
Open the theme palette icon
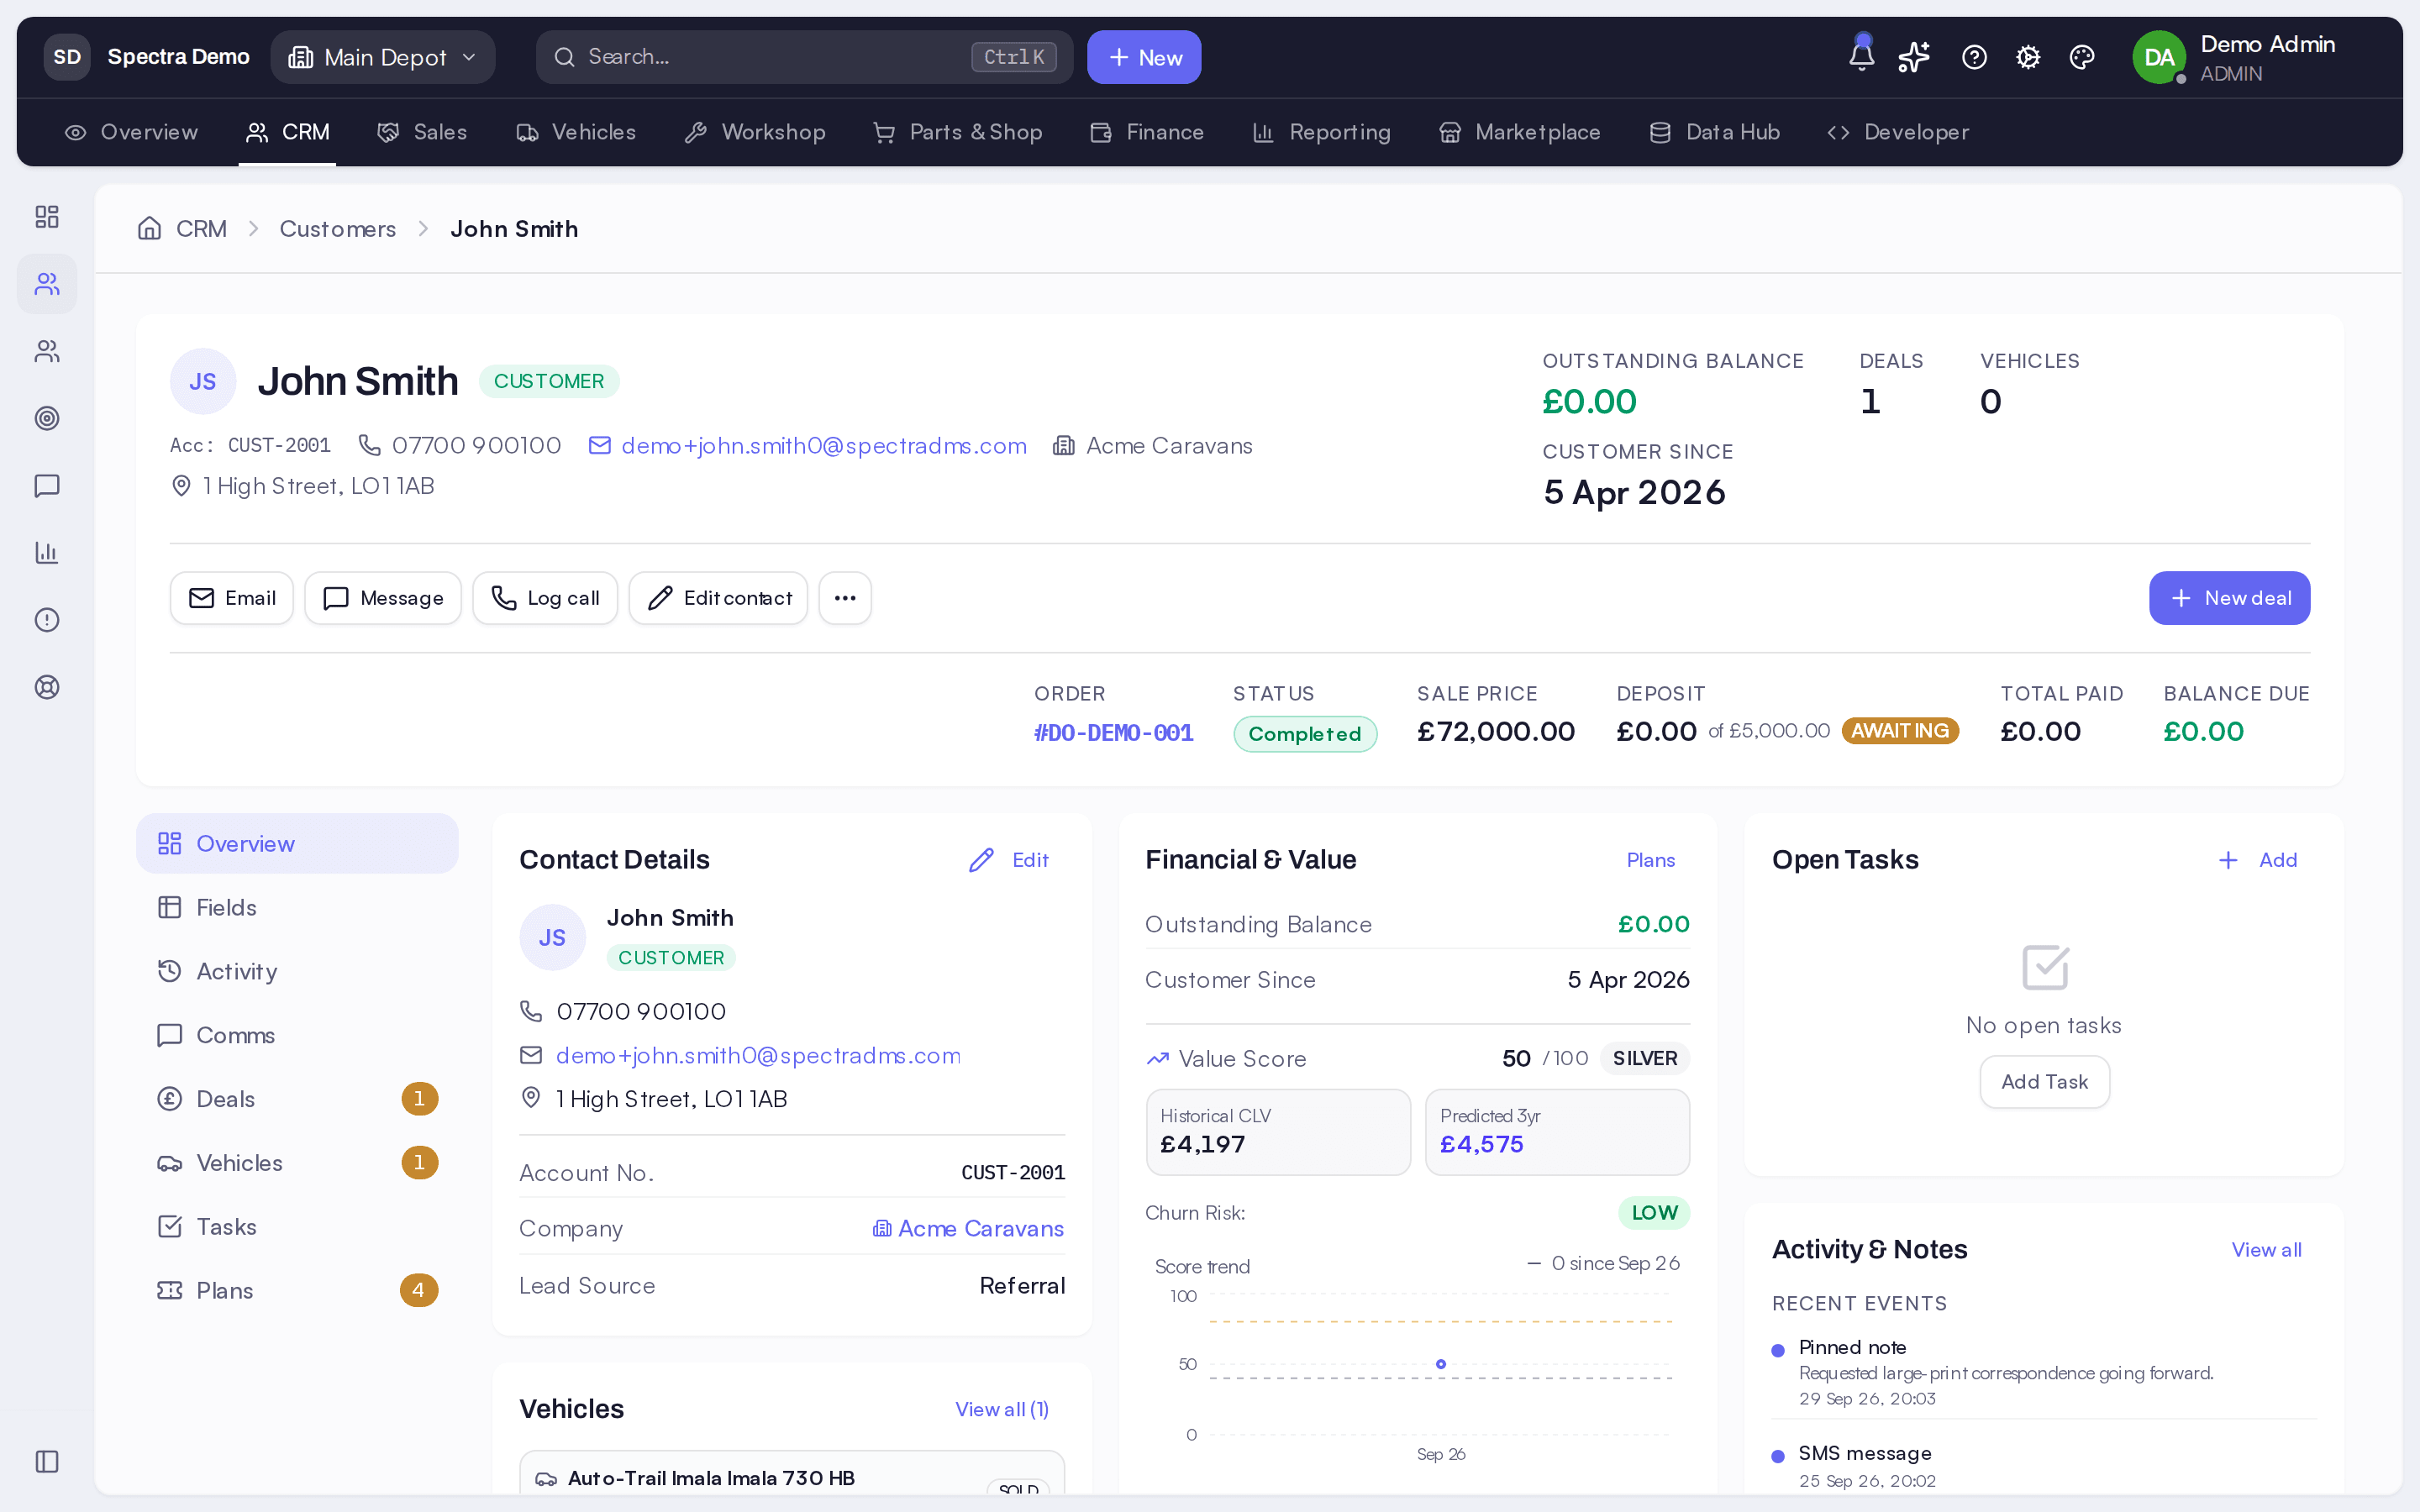click(x=2082, y=57)
